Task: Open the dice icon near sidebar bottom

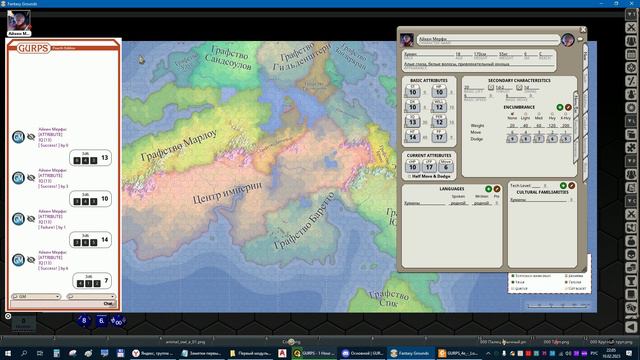Action: click(631, 308)
